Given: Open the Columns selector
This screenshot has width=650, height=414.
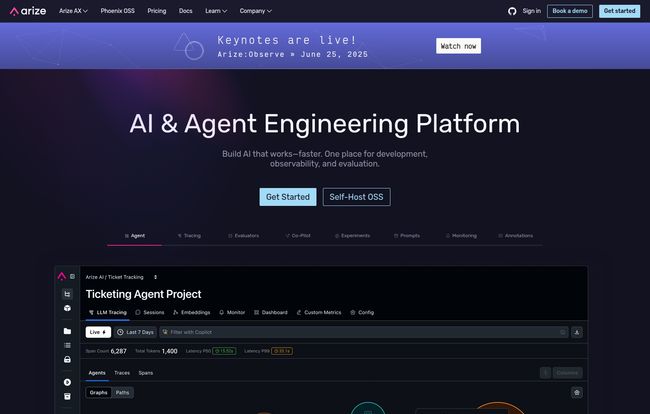Looking at the screenshot, I should (567, 373).
